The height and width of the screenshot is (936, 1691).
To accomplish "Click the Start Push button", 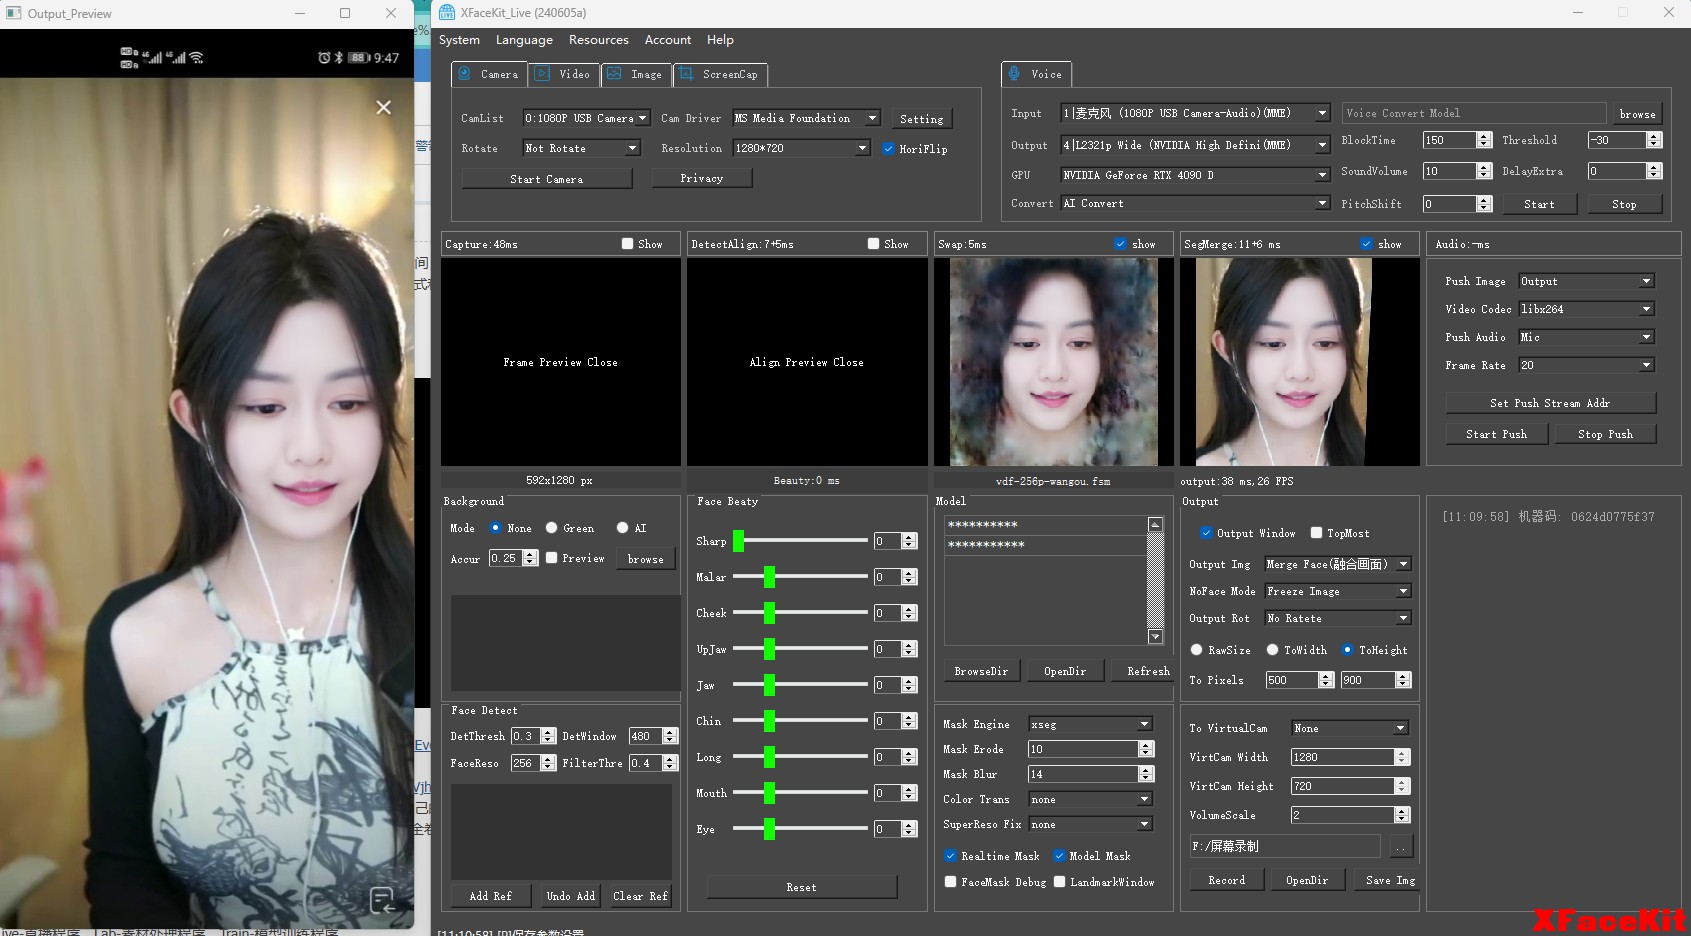I will (1497, 434).
